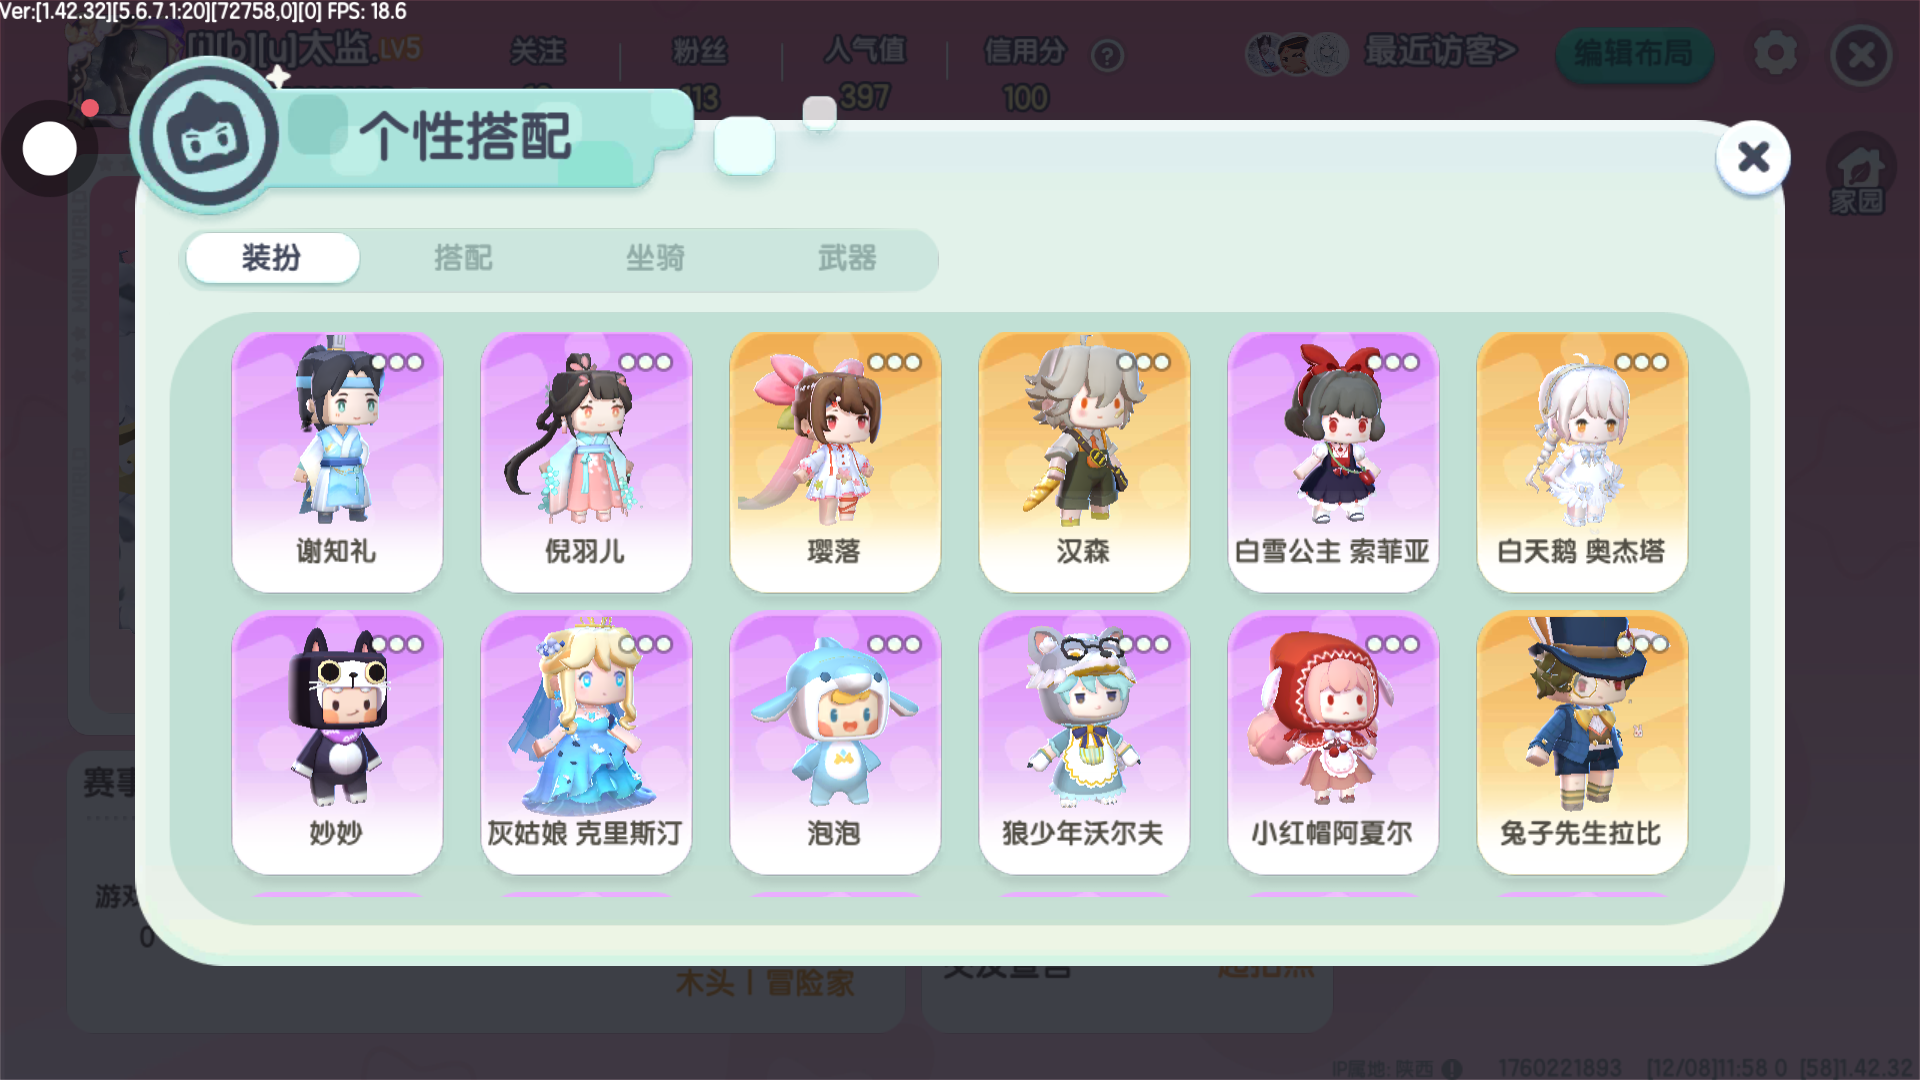Open three-dot menu on 汉森 card
The image size is (1920, 1080).
1144,362
